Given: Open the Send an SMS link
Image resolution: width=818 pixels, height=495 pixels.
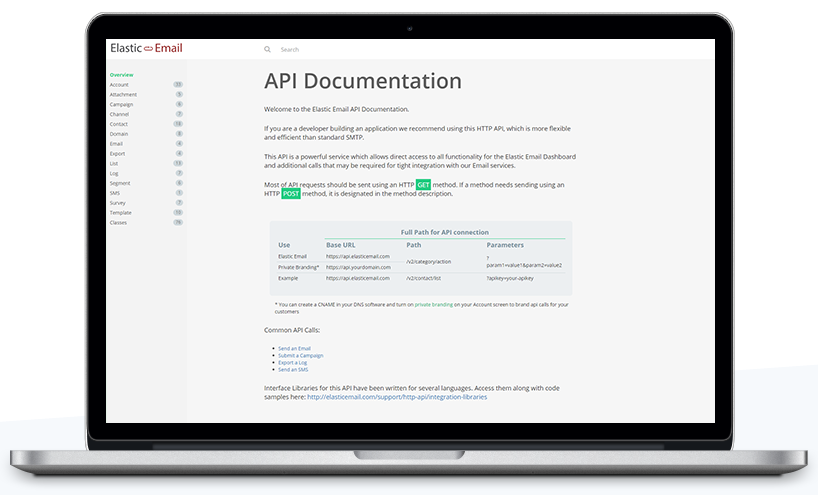Looking at the screenshot, I should 293,370.
